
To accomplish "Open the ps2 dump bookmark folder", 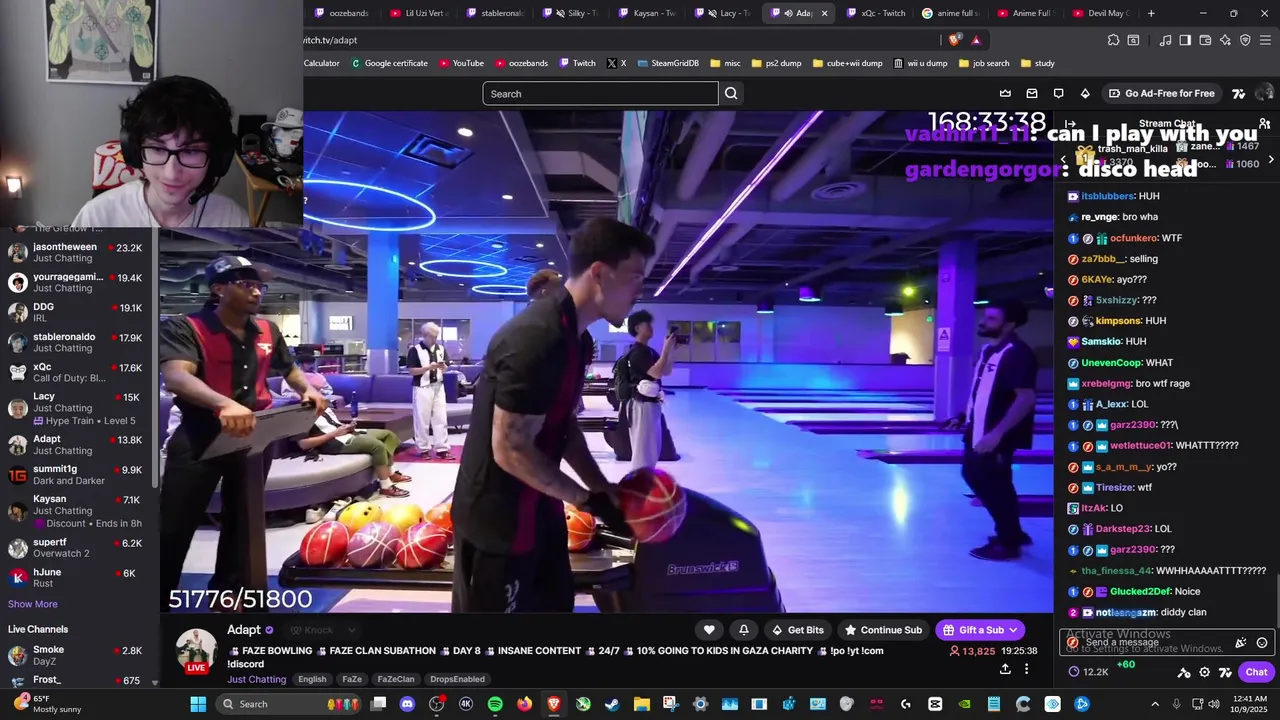I will pyautogui.click(x=775, y=63).
